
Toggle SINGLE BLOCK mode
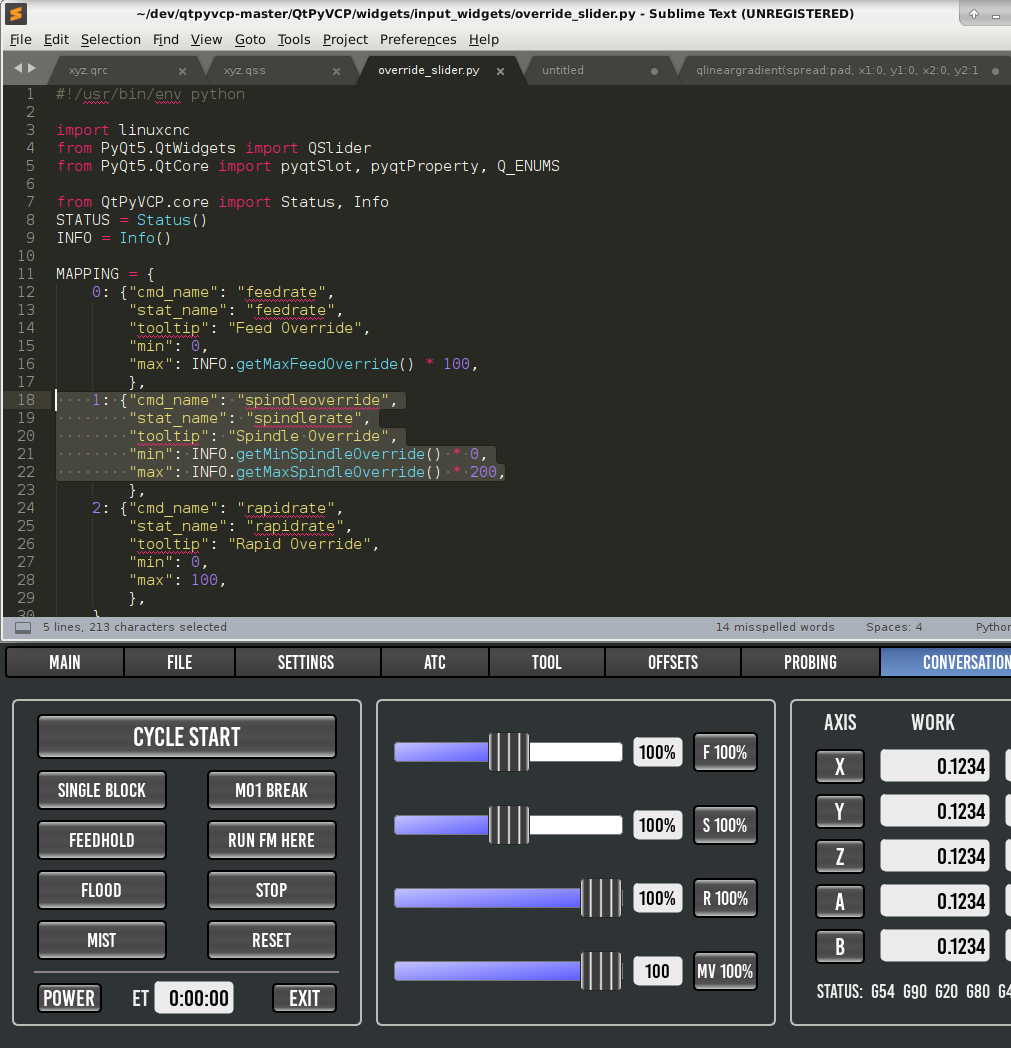(102, 790)
